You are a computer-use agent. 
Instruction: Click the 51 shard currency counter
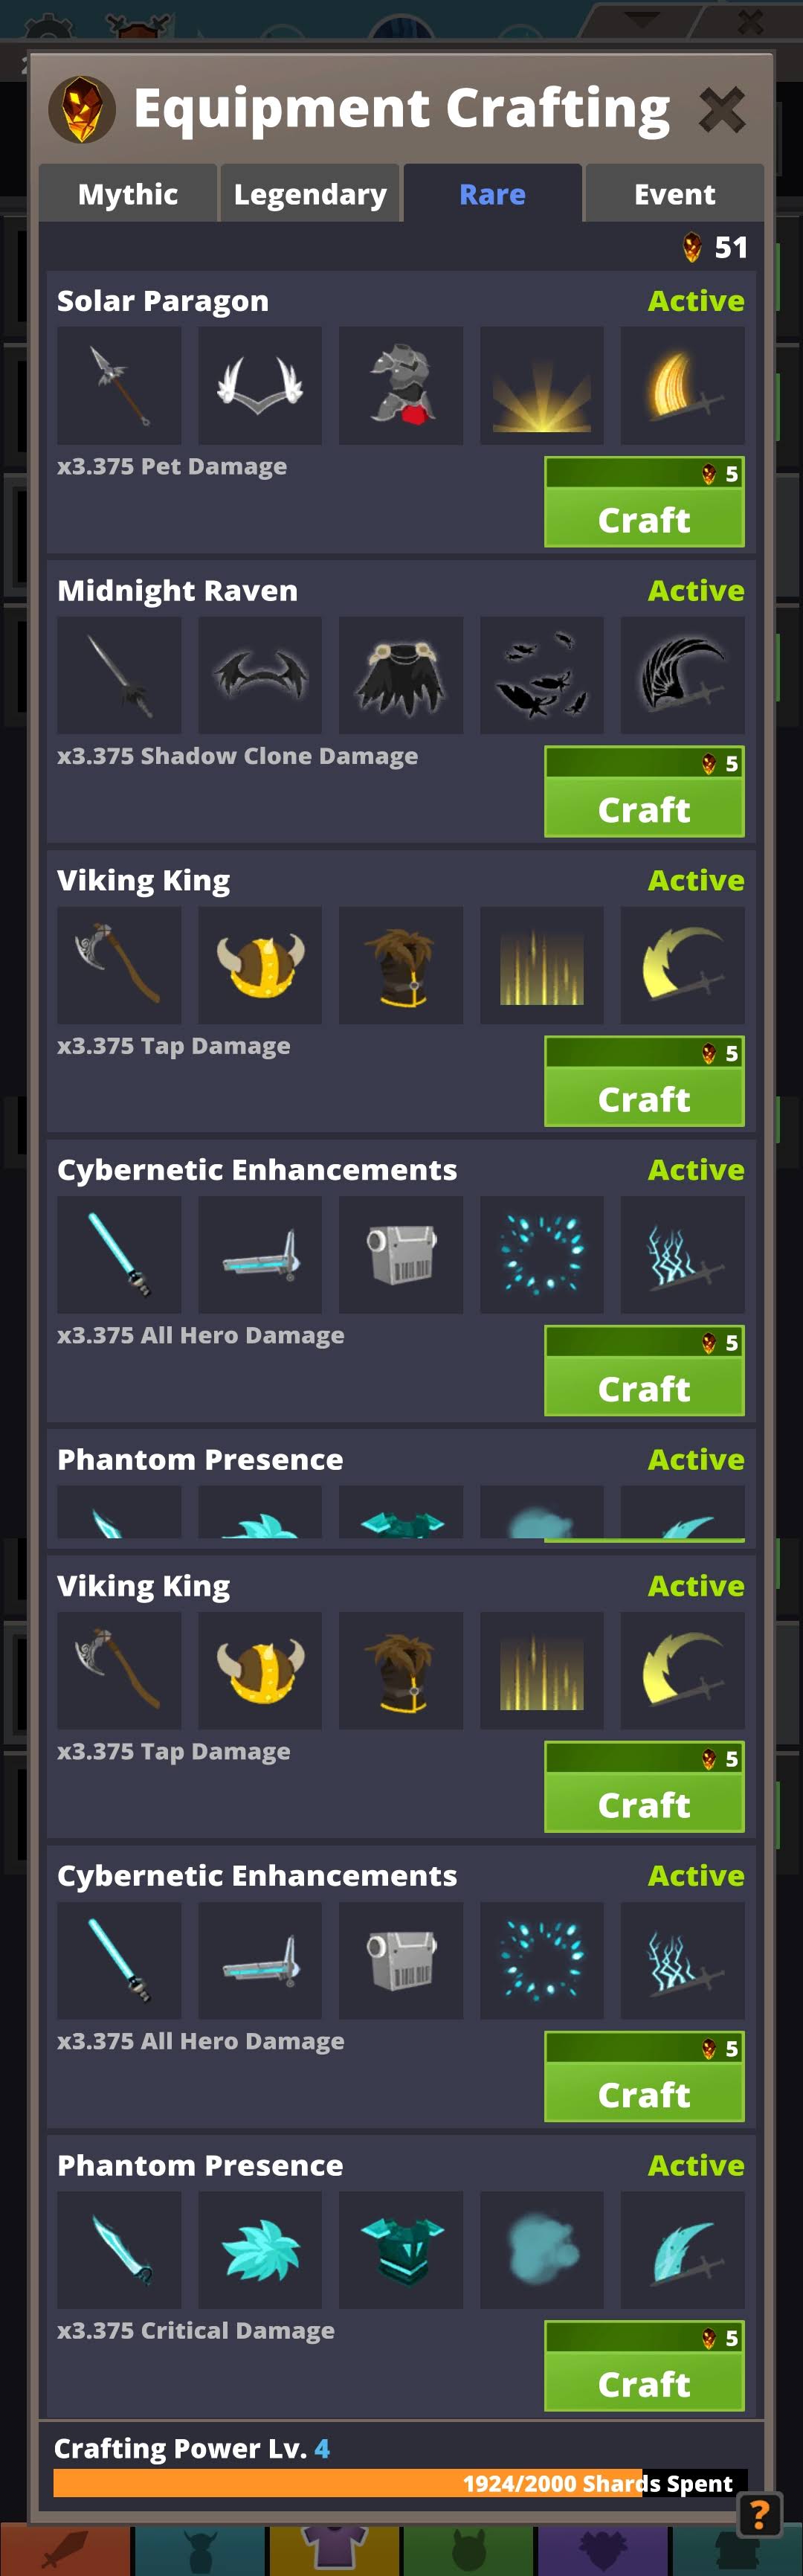[715, 247]
